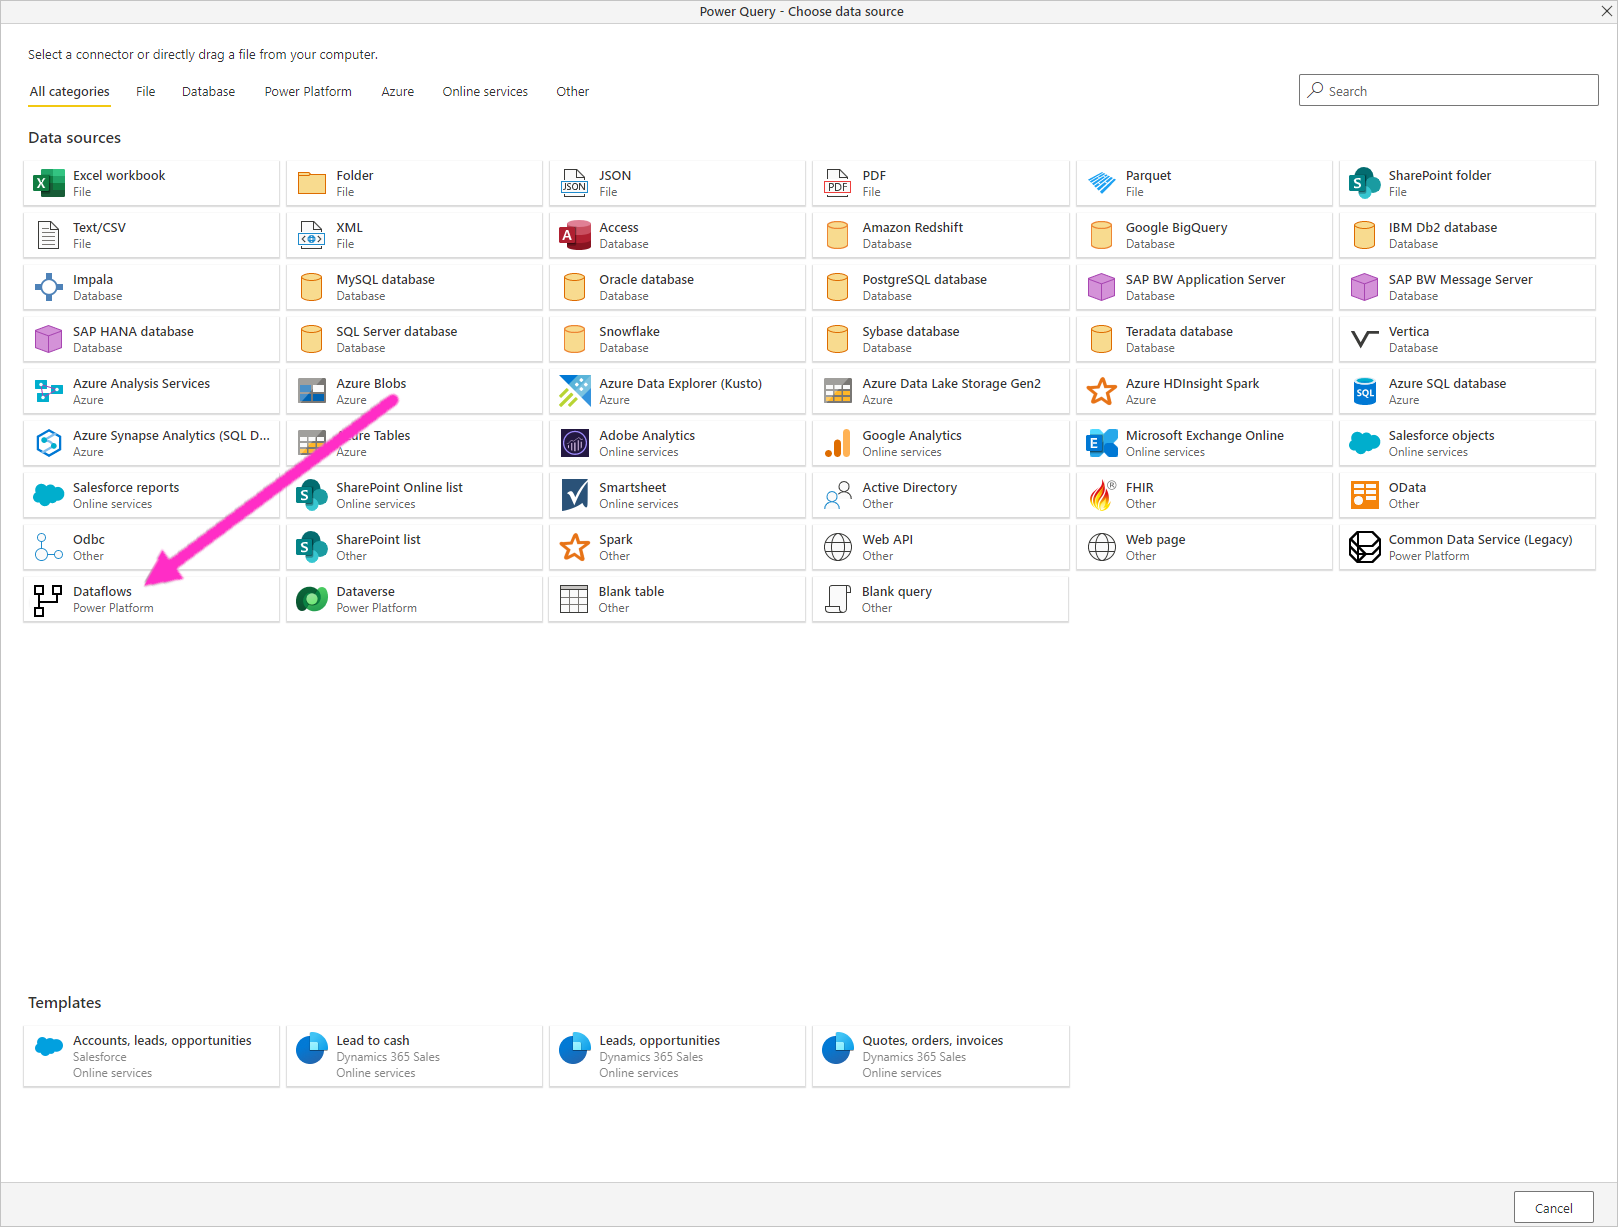
Task: Switch to the All categories tab
Action: 70,92
